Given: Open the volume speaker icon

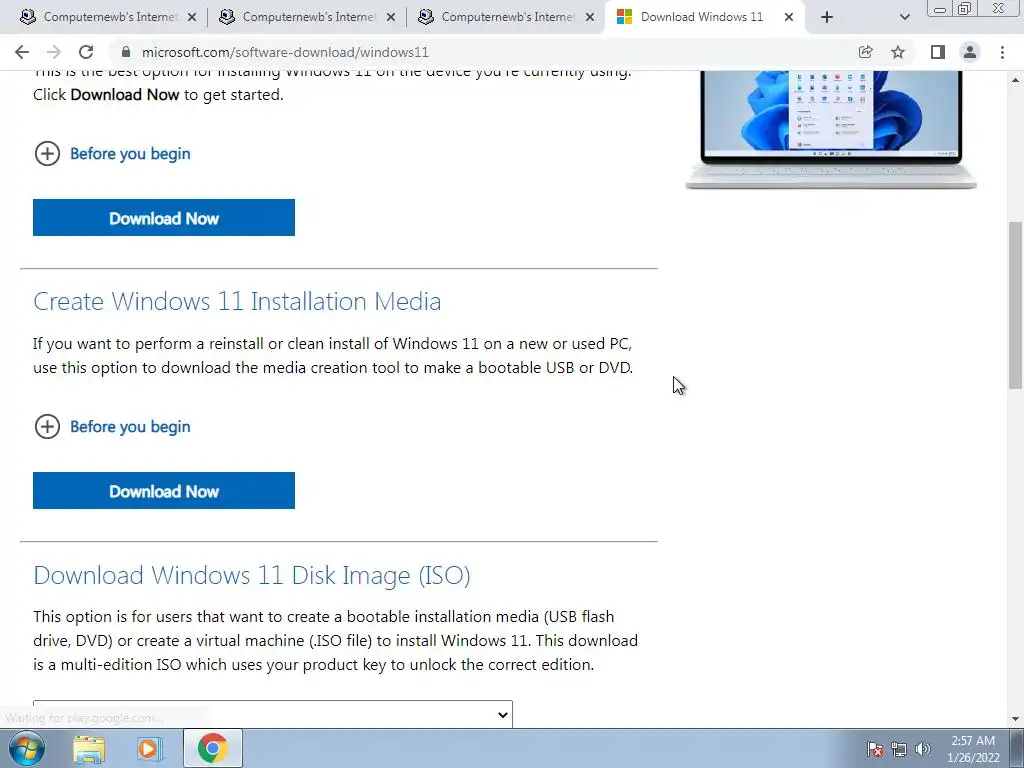Looking at the screenshot, I should [922, 749].
